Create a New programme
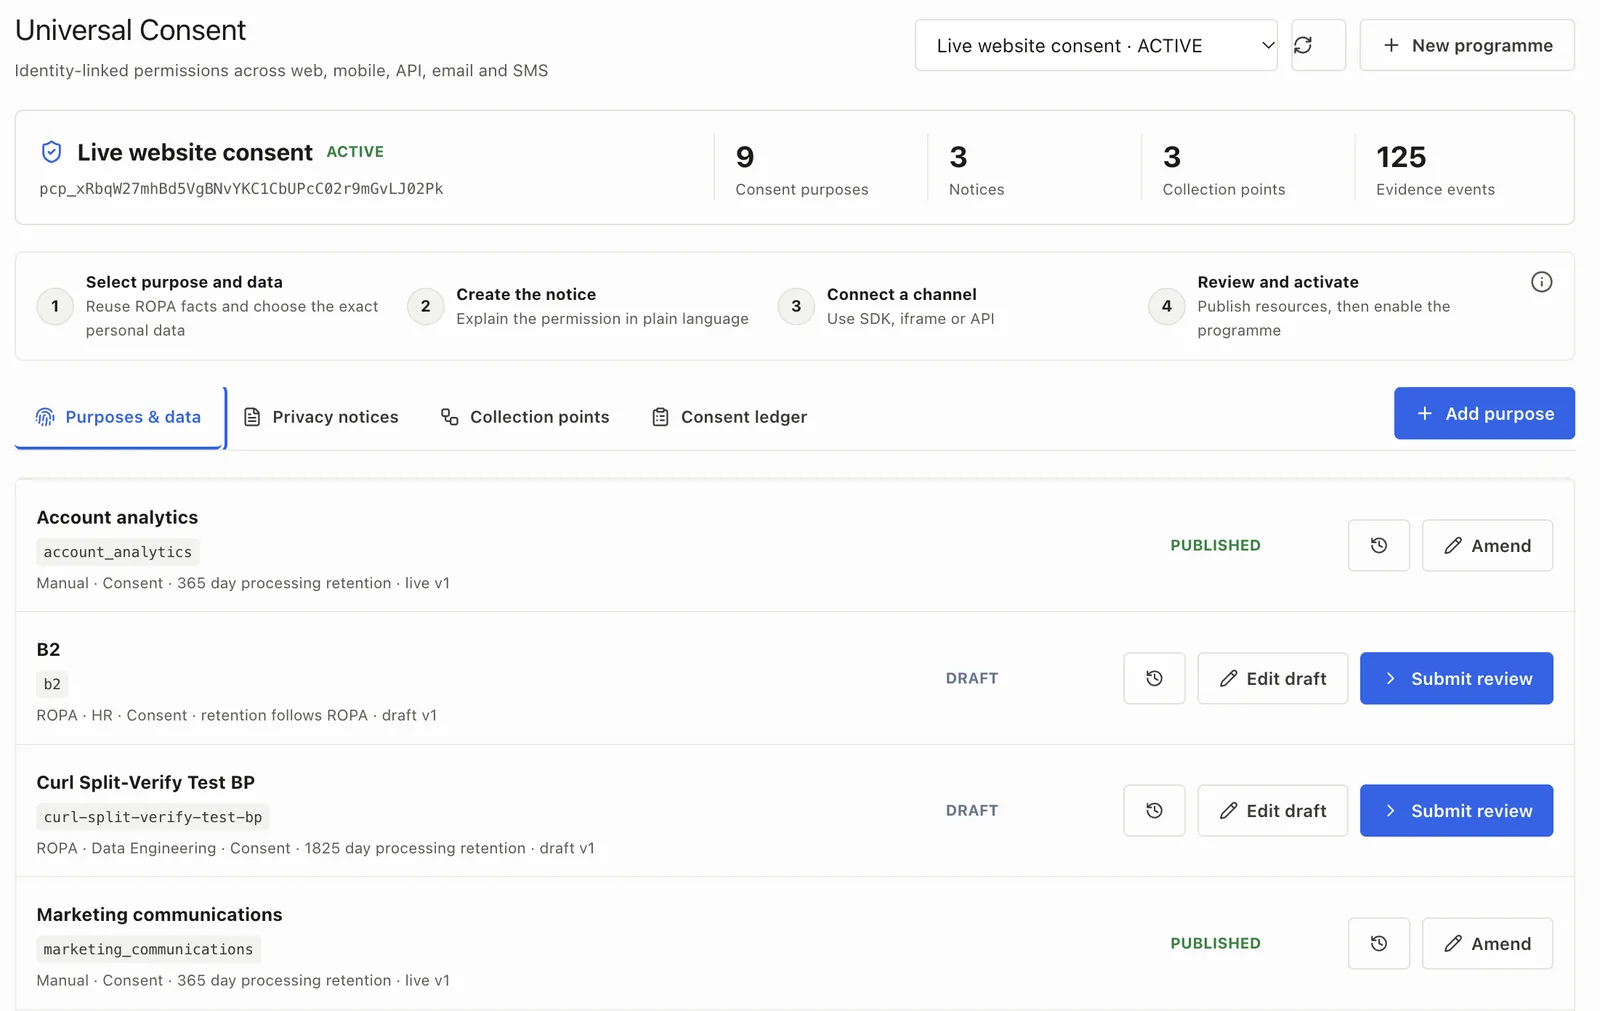The height and width of the screenshot is (1011, 1600). 1467,45
